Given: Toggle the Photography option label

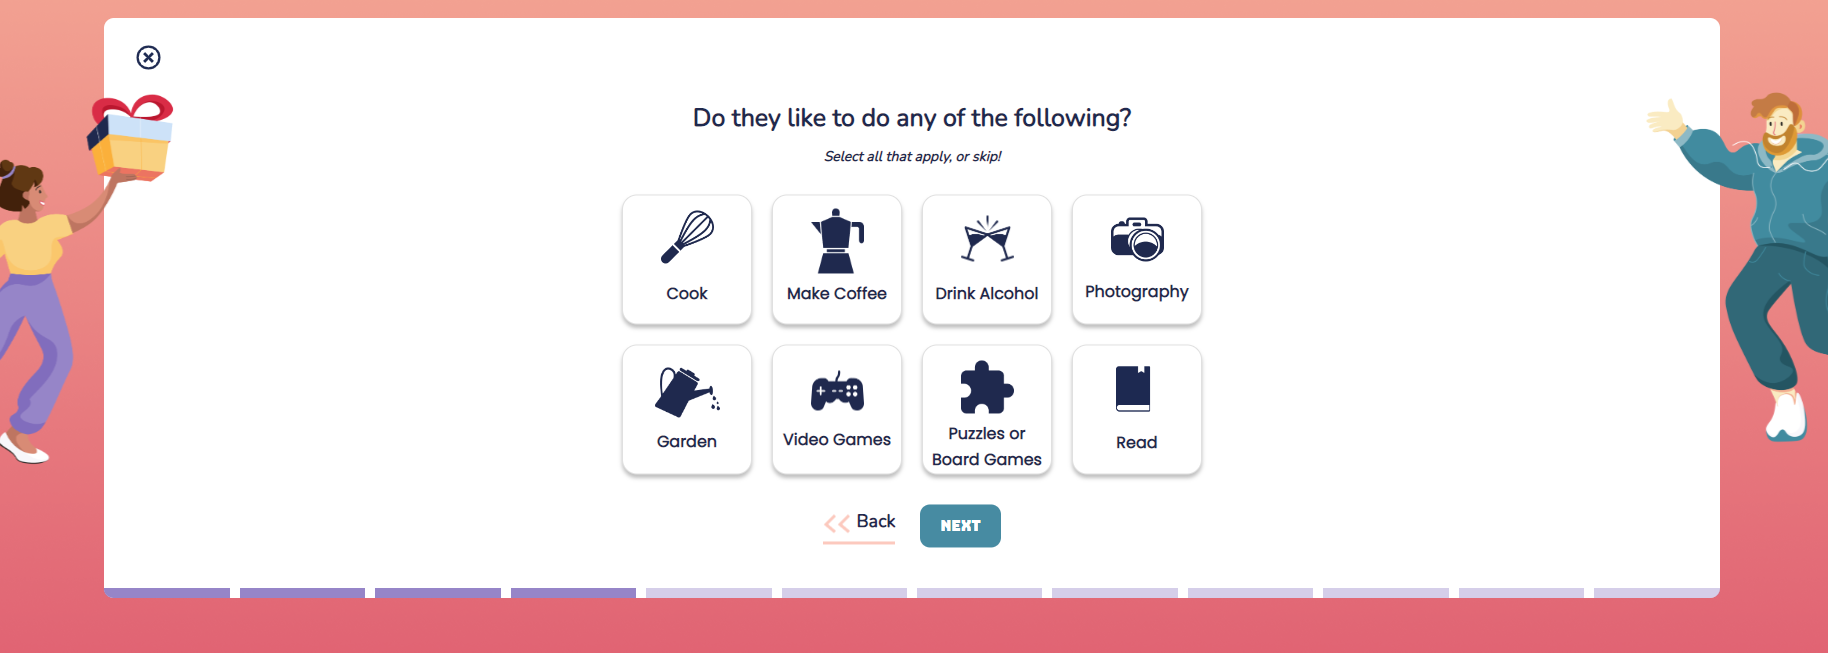Looking at the screenshot, I should [x=1137, y=292].
